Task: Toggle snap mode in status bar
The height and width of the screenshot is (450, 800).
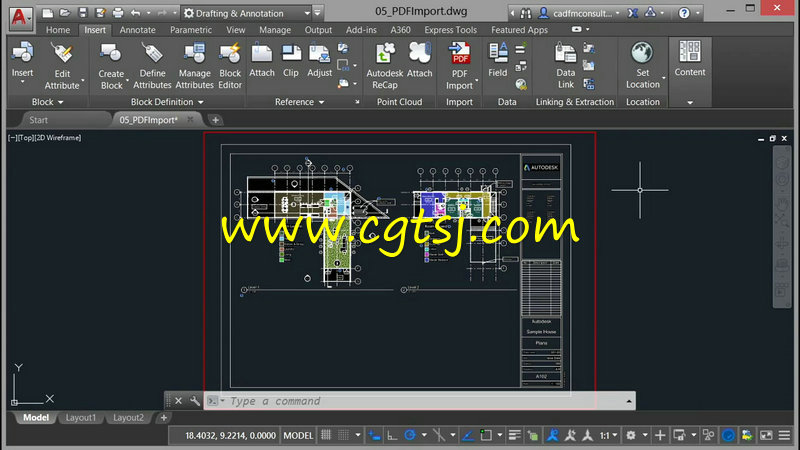Action: (x=343, y=435)
